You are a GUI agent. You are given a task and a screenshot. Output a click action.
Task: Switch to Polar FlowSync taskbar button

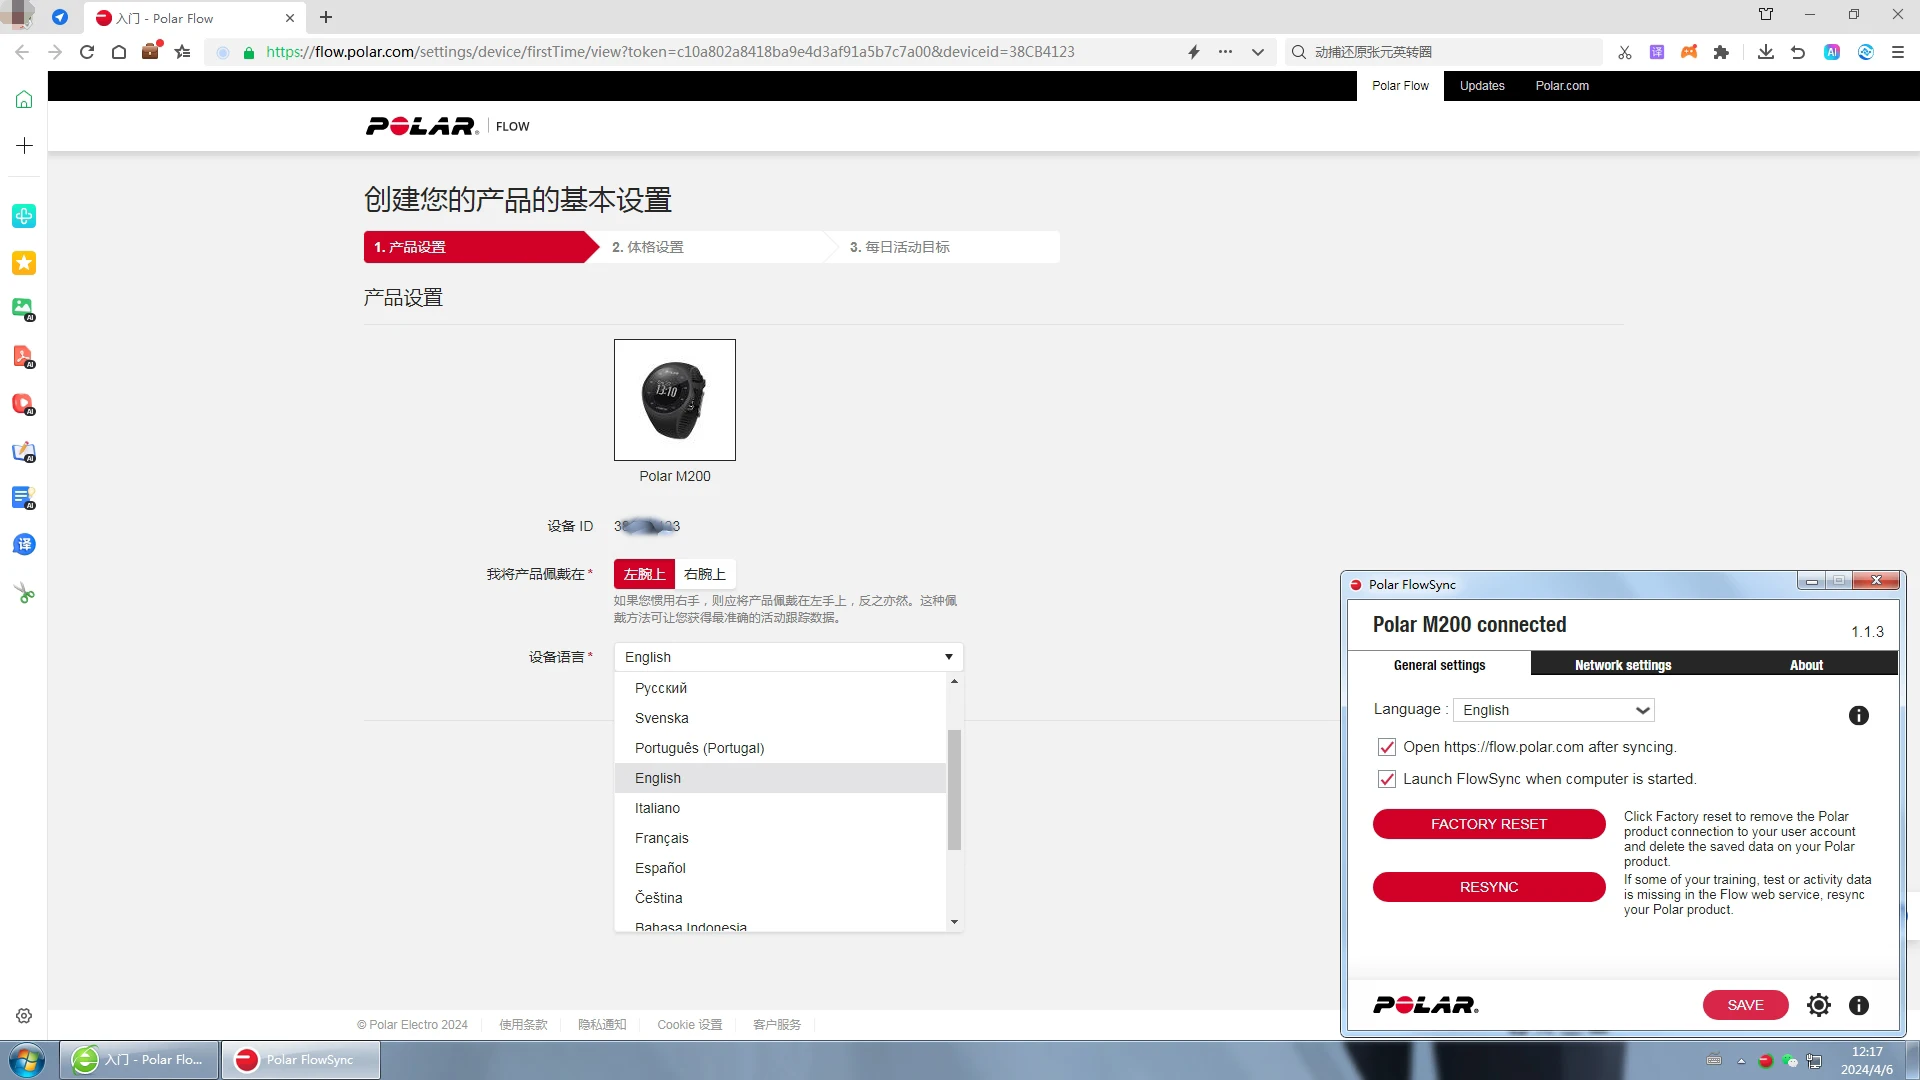pyautogui.click(x=301, y=1060)
